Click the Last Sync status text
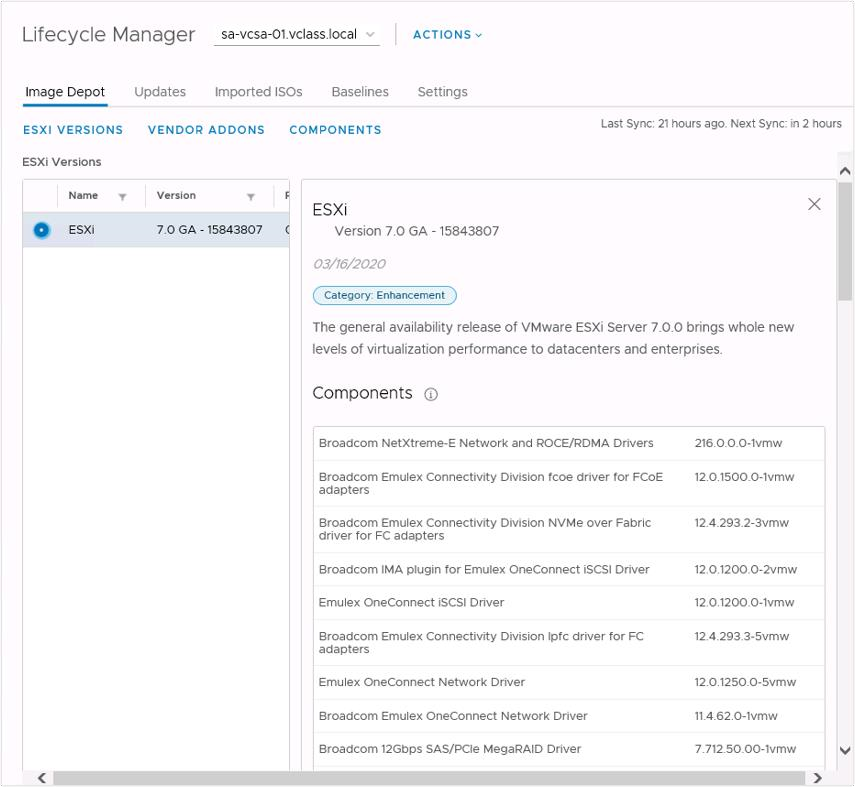Image resolution: width=855 pixels, height=787 pixels. [721, 124]
